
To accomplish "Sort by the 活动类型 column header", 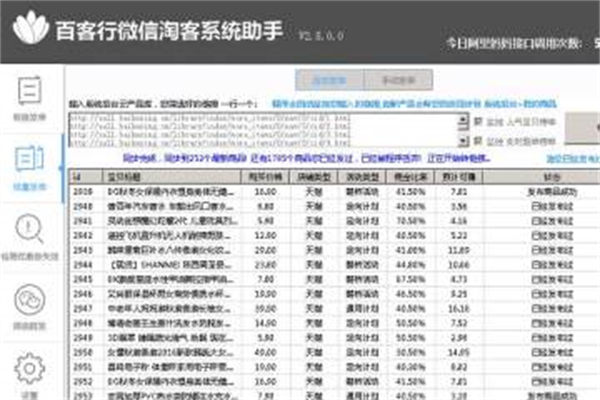I will point(362,177).
